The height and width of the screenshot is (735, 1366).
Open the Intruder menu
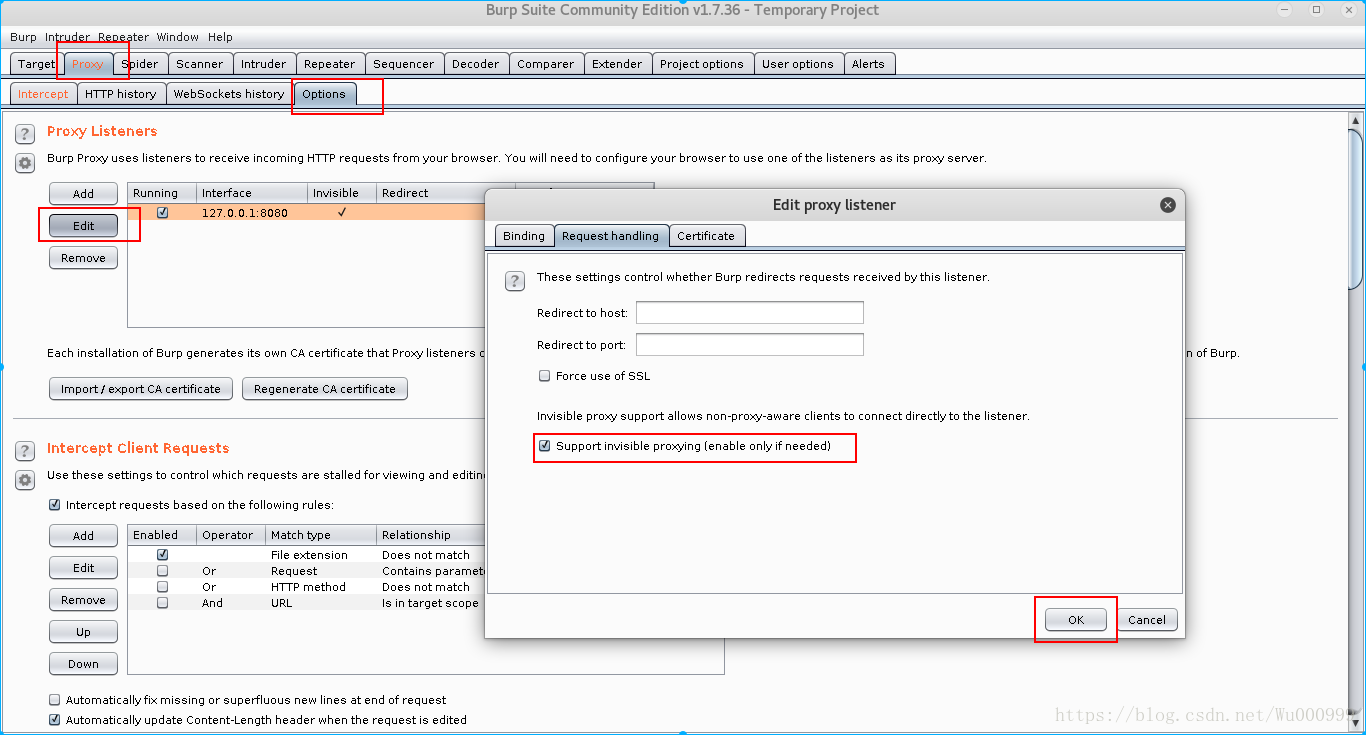pos(67,37)
